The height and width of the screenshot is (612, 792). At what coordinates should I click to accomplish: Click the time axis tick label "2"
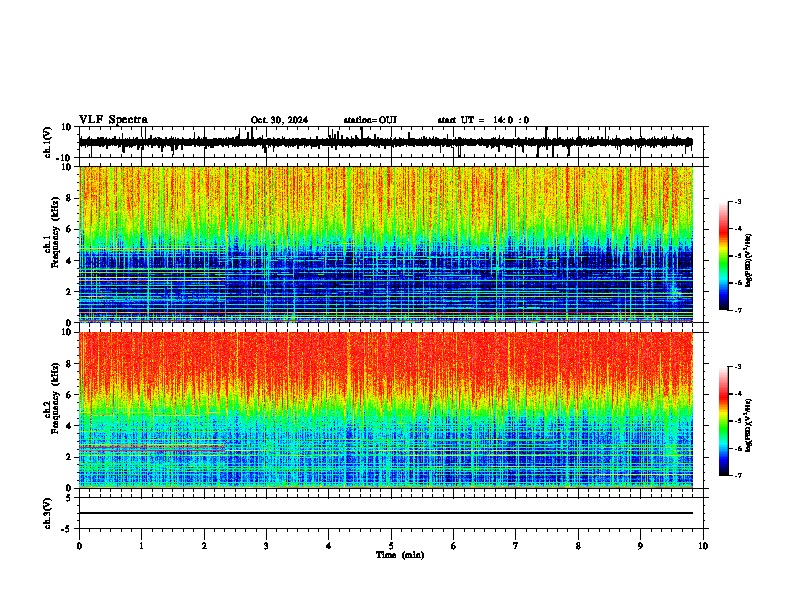[x=204, y=546]
